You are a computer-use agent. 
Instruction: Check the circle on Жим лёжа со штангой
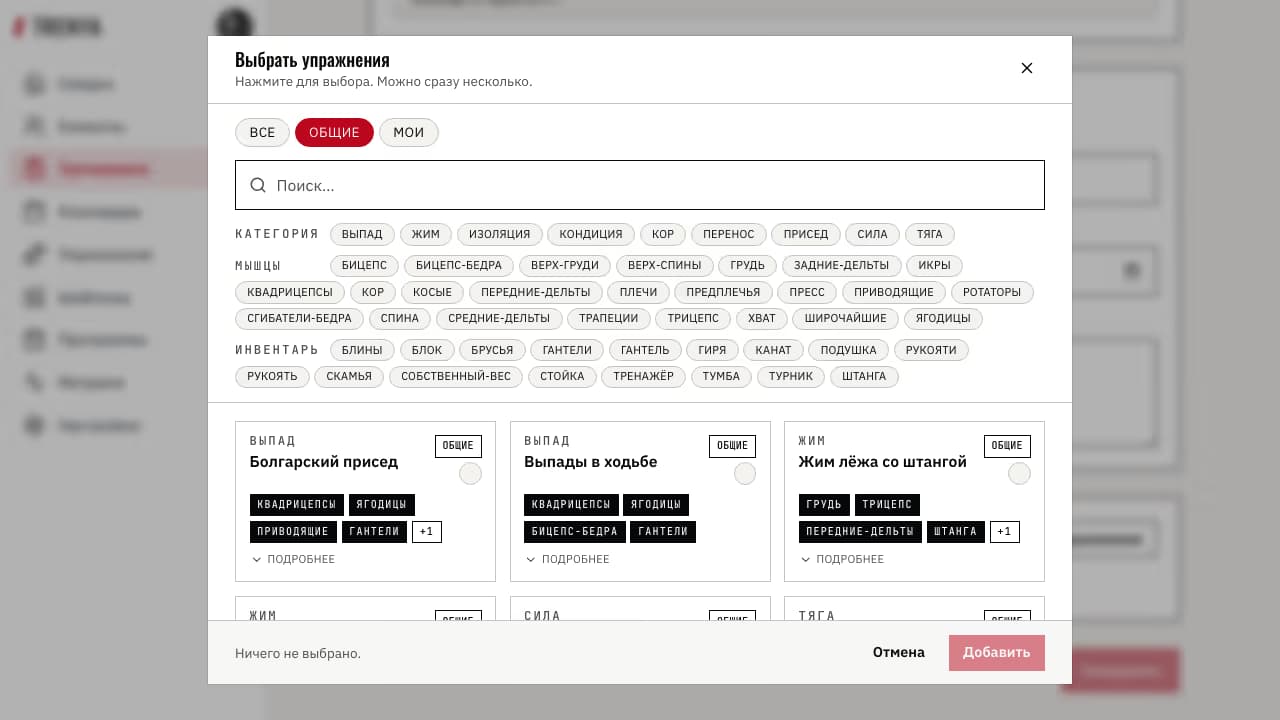pyautogui.click(x=1019, y=474)
